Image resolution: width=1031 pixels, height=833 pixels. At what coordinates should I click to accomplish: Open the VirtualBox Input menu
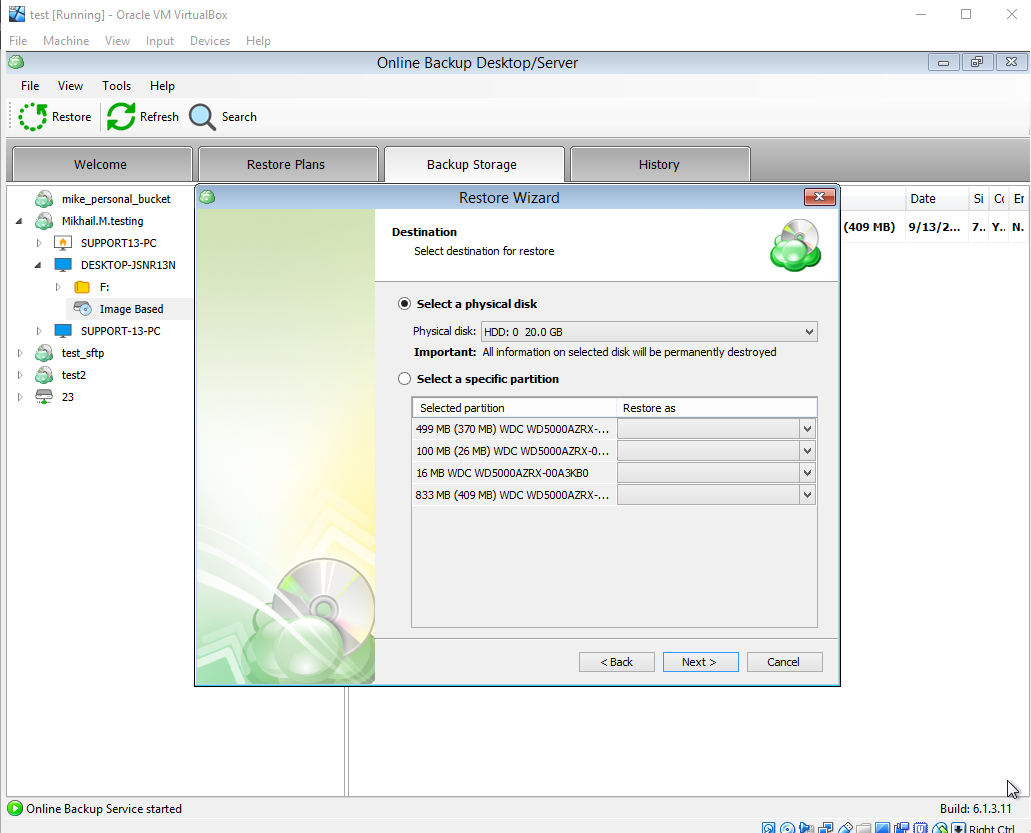click(160, 41)
